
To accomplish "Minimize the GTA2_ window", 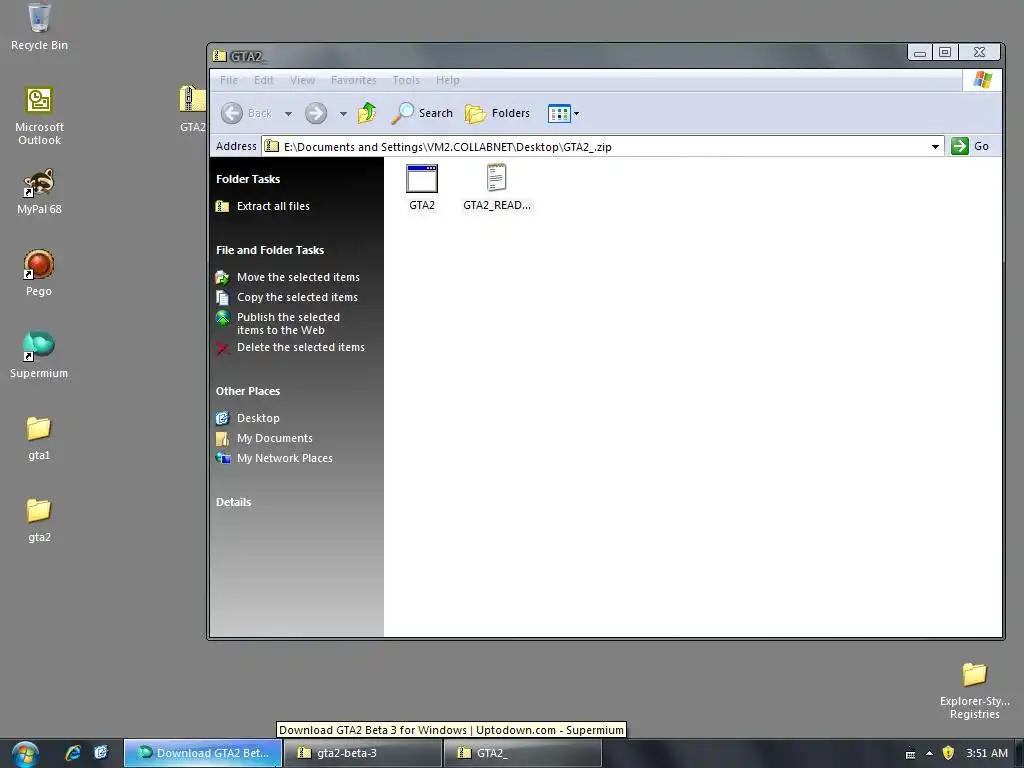I will pos(920,52).
